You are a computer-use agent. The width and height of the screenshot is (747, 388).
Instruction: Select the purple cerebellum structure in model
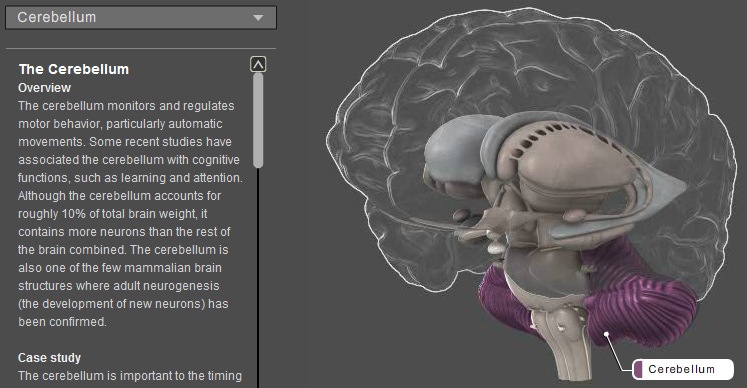coord(641,305)
